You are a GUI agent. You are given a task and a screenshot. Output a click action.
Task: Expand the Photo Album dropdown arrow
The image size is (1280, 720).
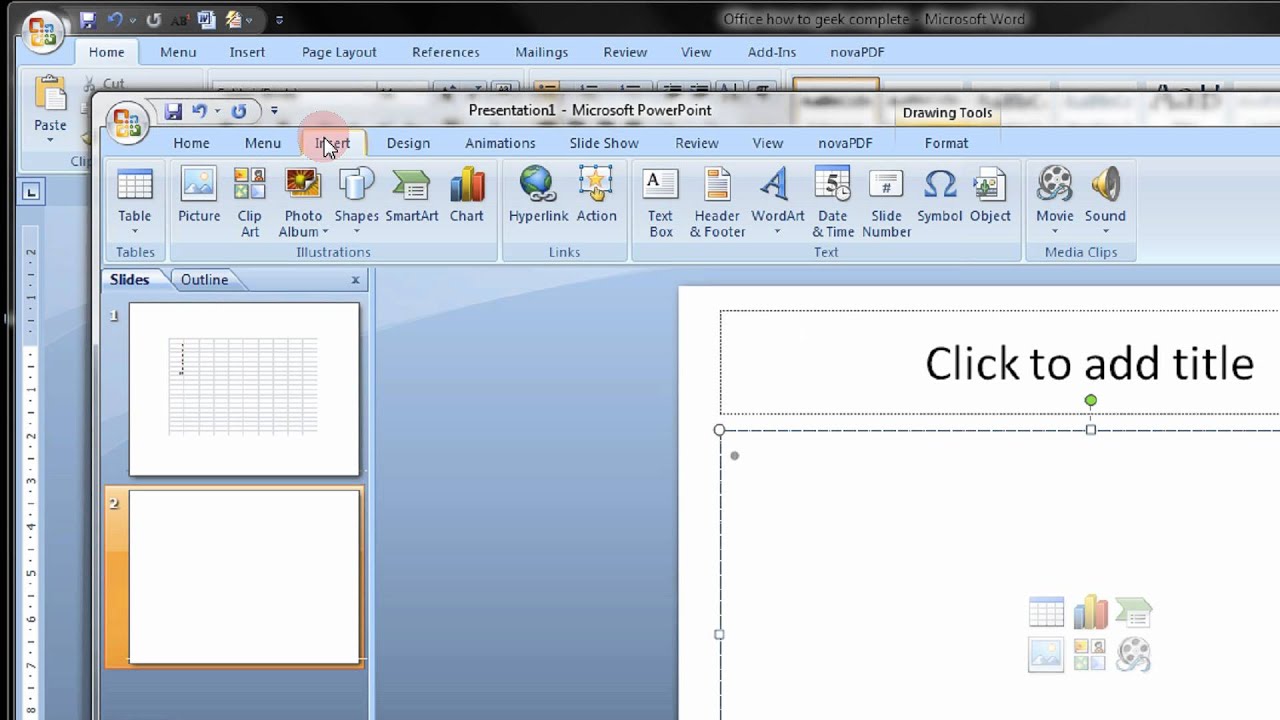[325, 233]
